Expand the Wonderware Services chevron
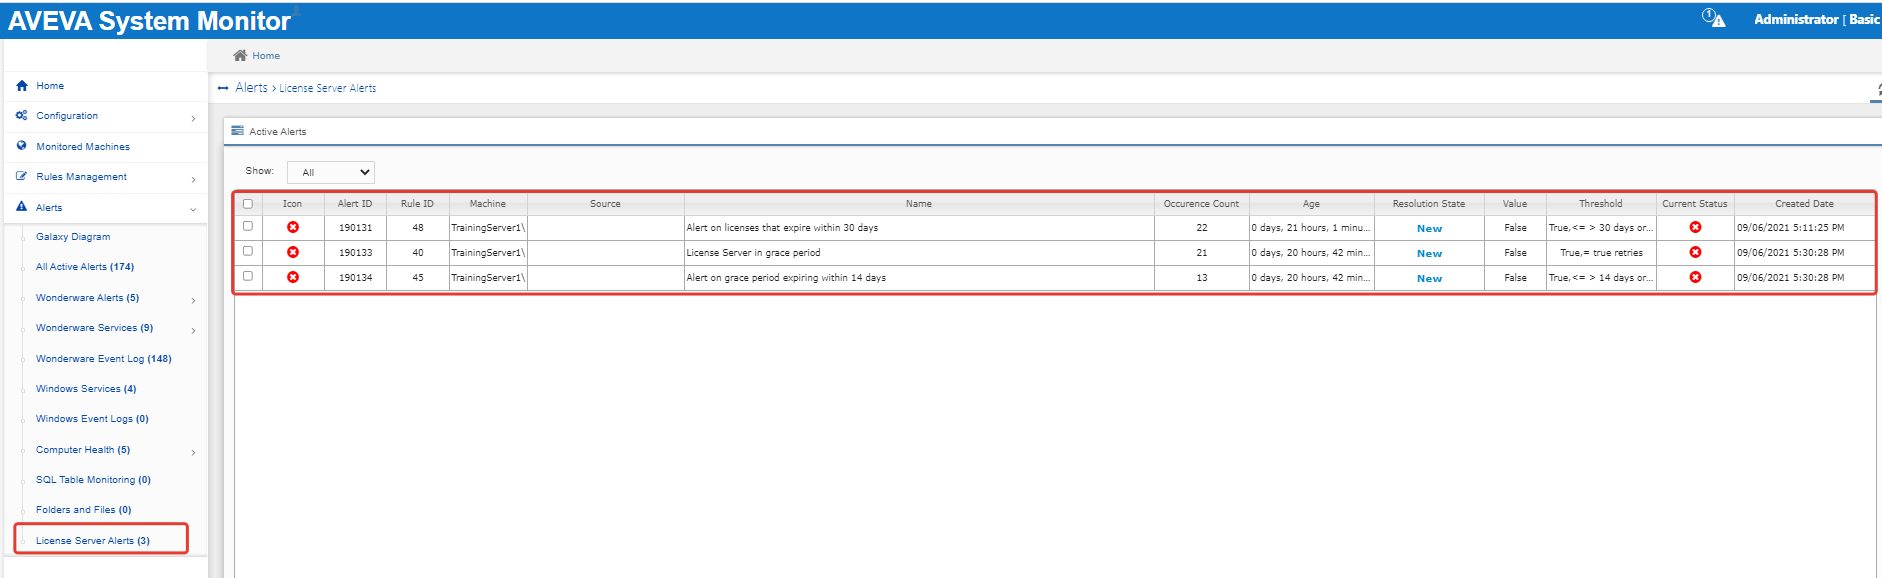 193,330
